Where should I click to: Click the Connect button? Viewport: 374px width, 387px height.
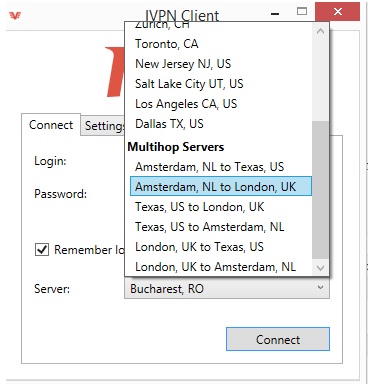tap(278, 339)
